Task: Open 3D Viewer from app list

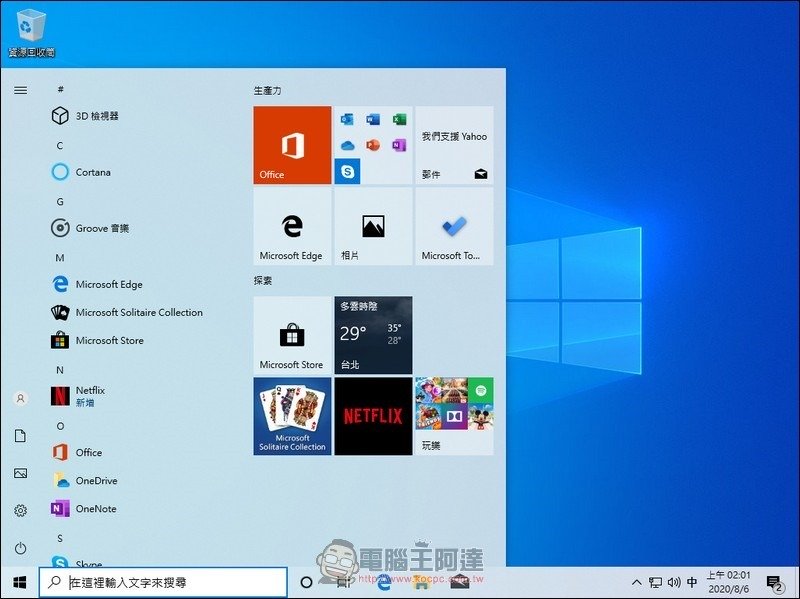Action: pyautogui.click(x=97, y=116)
